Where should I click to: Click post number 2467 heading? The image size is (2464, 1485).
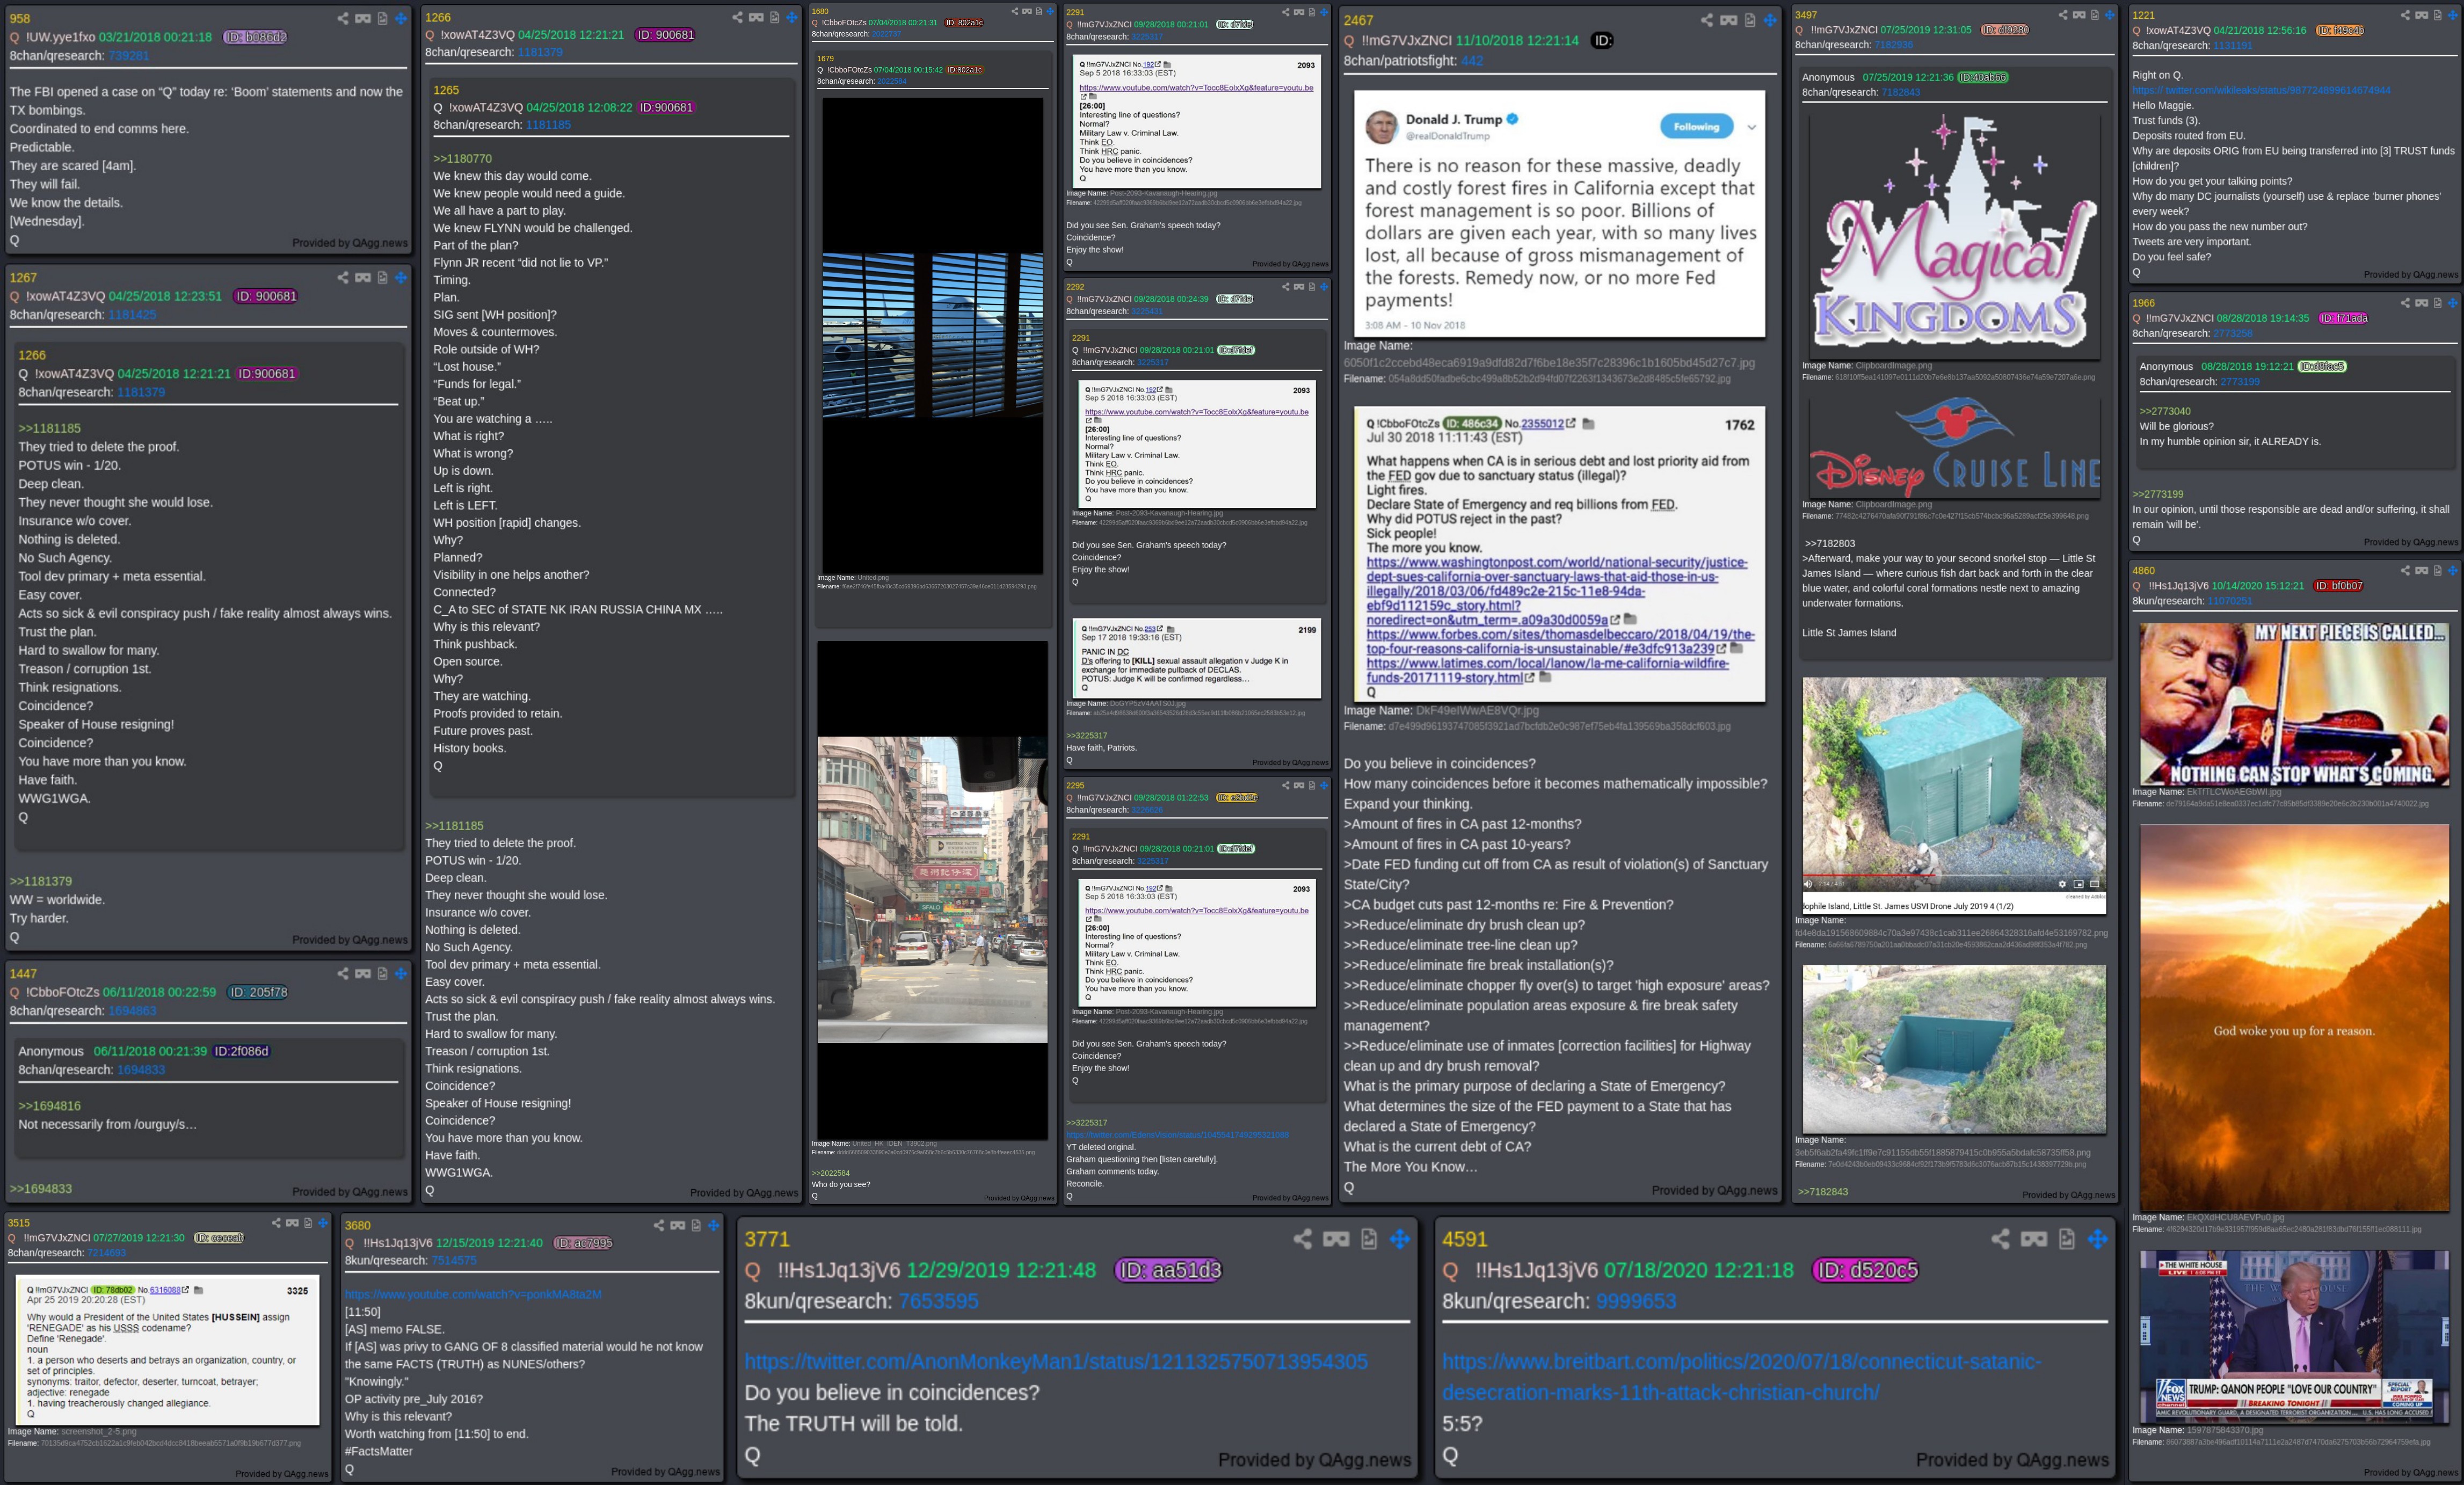(1358, 20)
